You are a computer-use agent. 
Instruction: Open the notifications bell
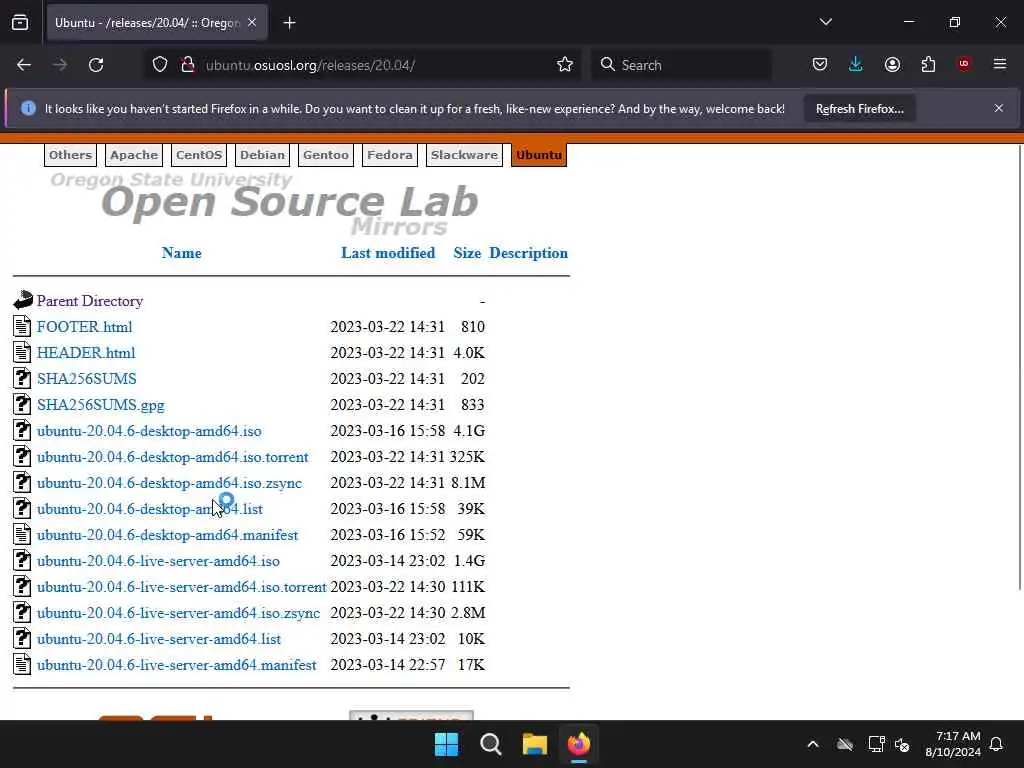point(997,744)
